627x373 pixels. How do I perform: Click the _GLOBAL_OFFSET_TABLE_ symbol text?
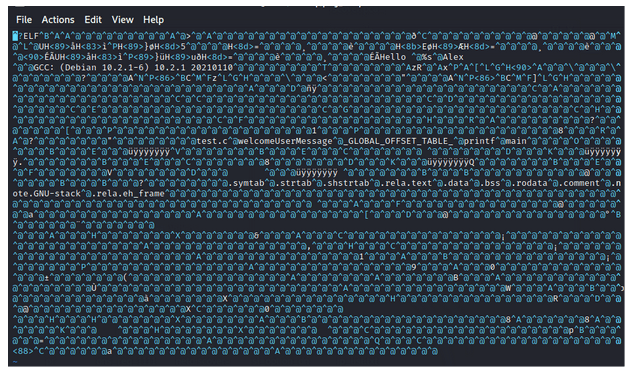[398, 141]
